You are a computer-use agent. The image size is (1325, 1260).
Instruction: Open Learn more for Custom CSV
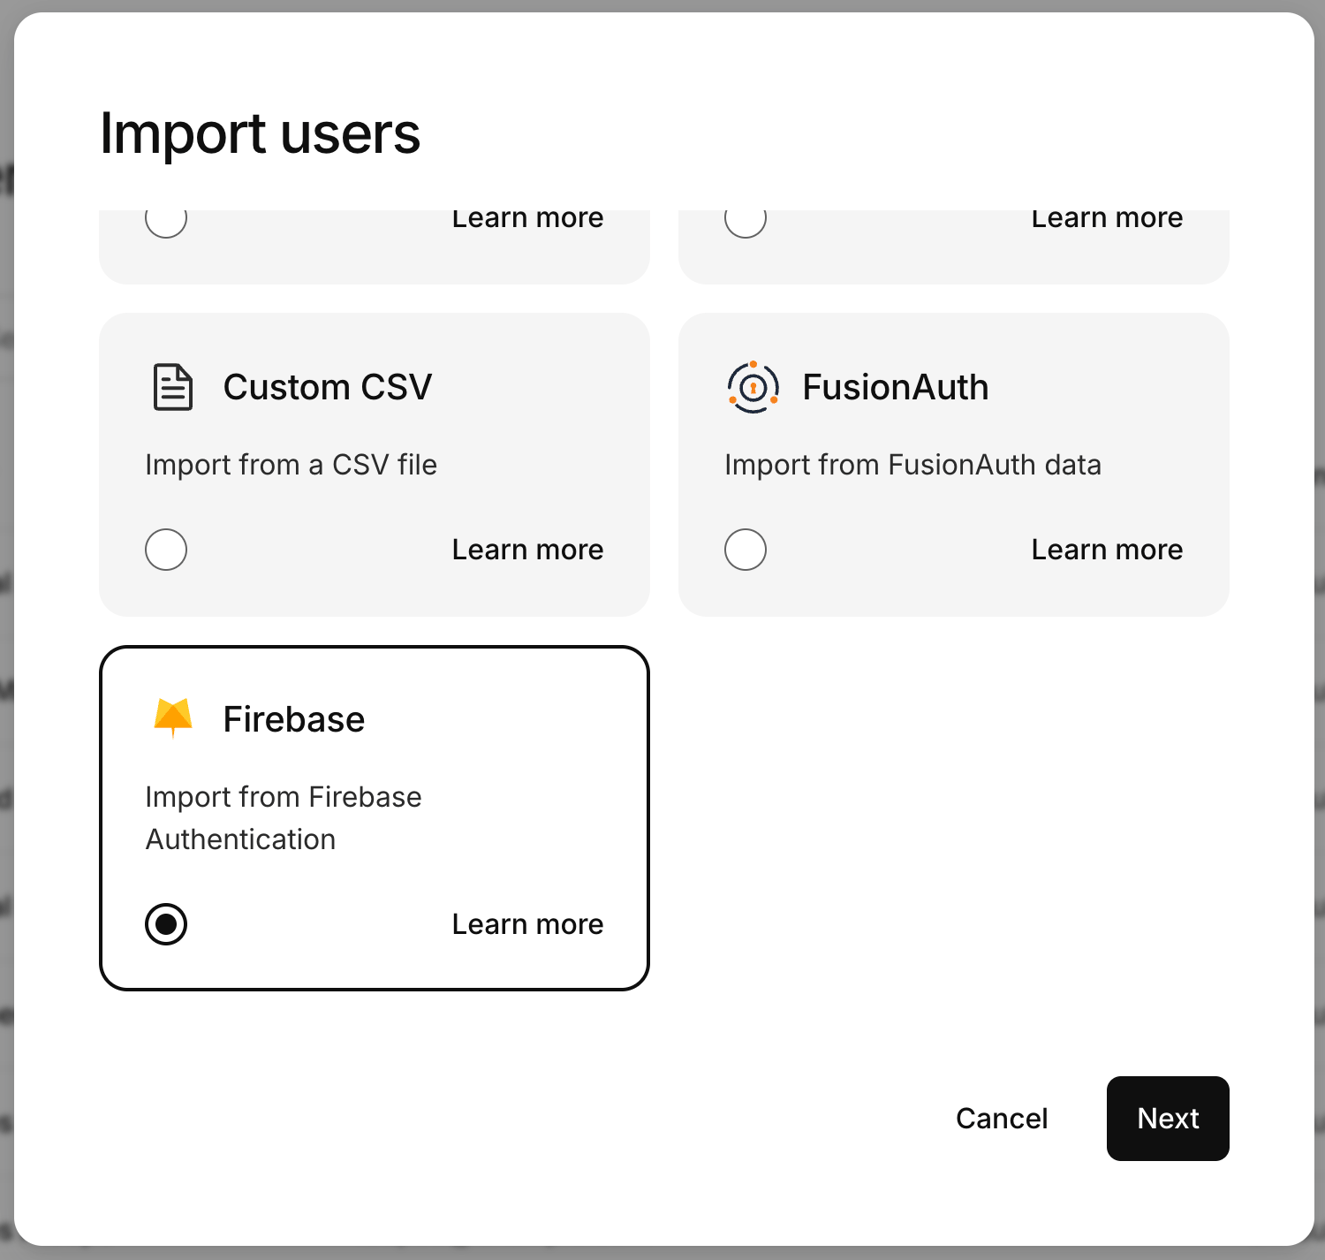527,549
